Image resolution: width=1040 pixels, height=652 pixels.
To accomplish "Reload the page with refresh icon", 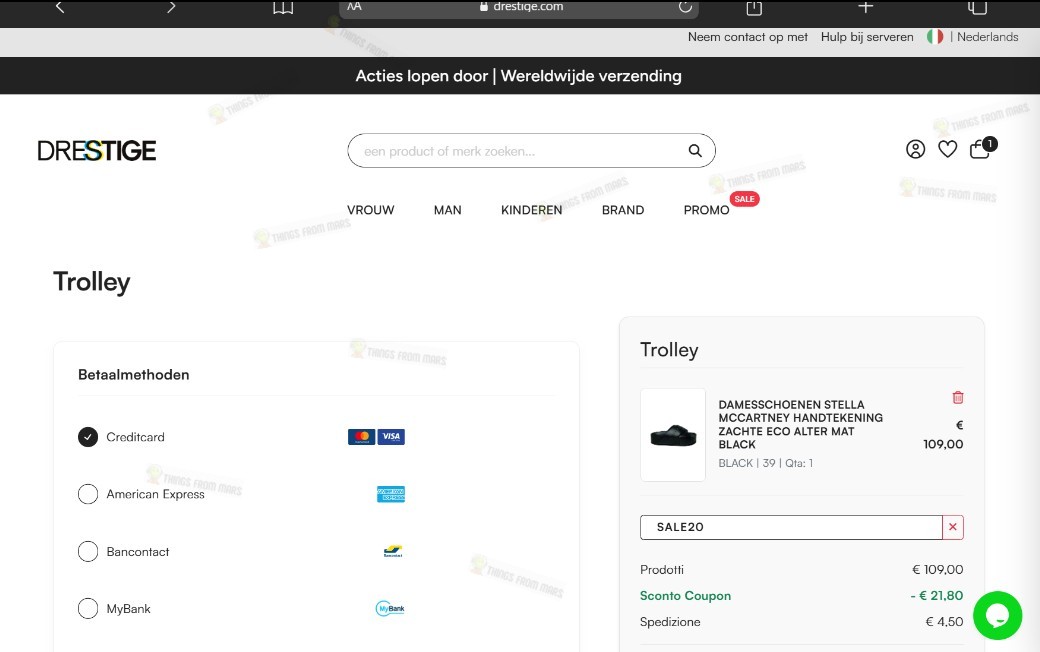I will [685, 7].
